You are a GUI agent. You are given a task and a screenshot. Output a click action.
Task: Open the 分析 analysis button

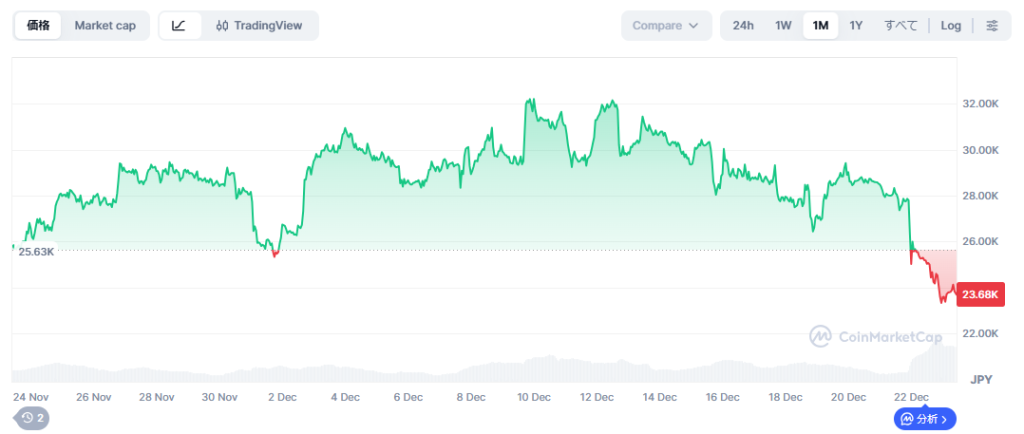coord(925,419)
